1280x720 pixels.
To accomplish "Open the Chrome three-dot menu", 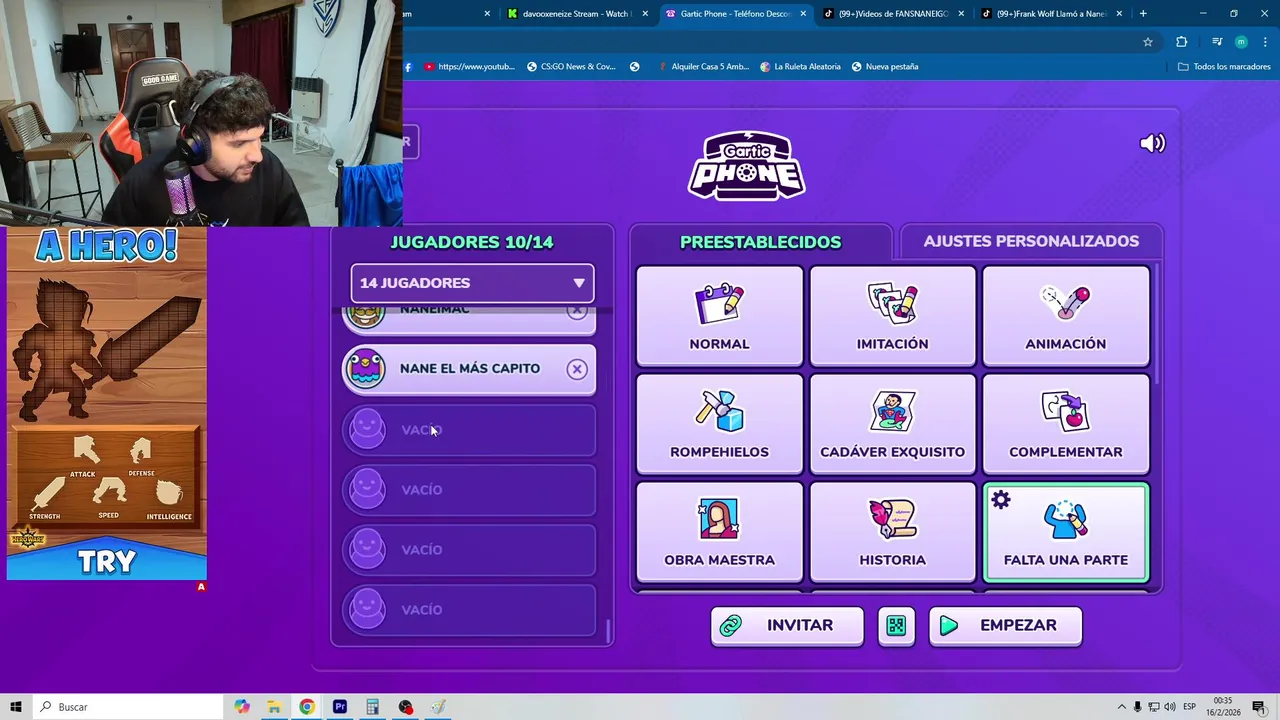I will click(x=1265, y=42).
